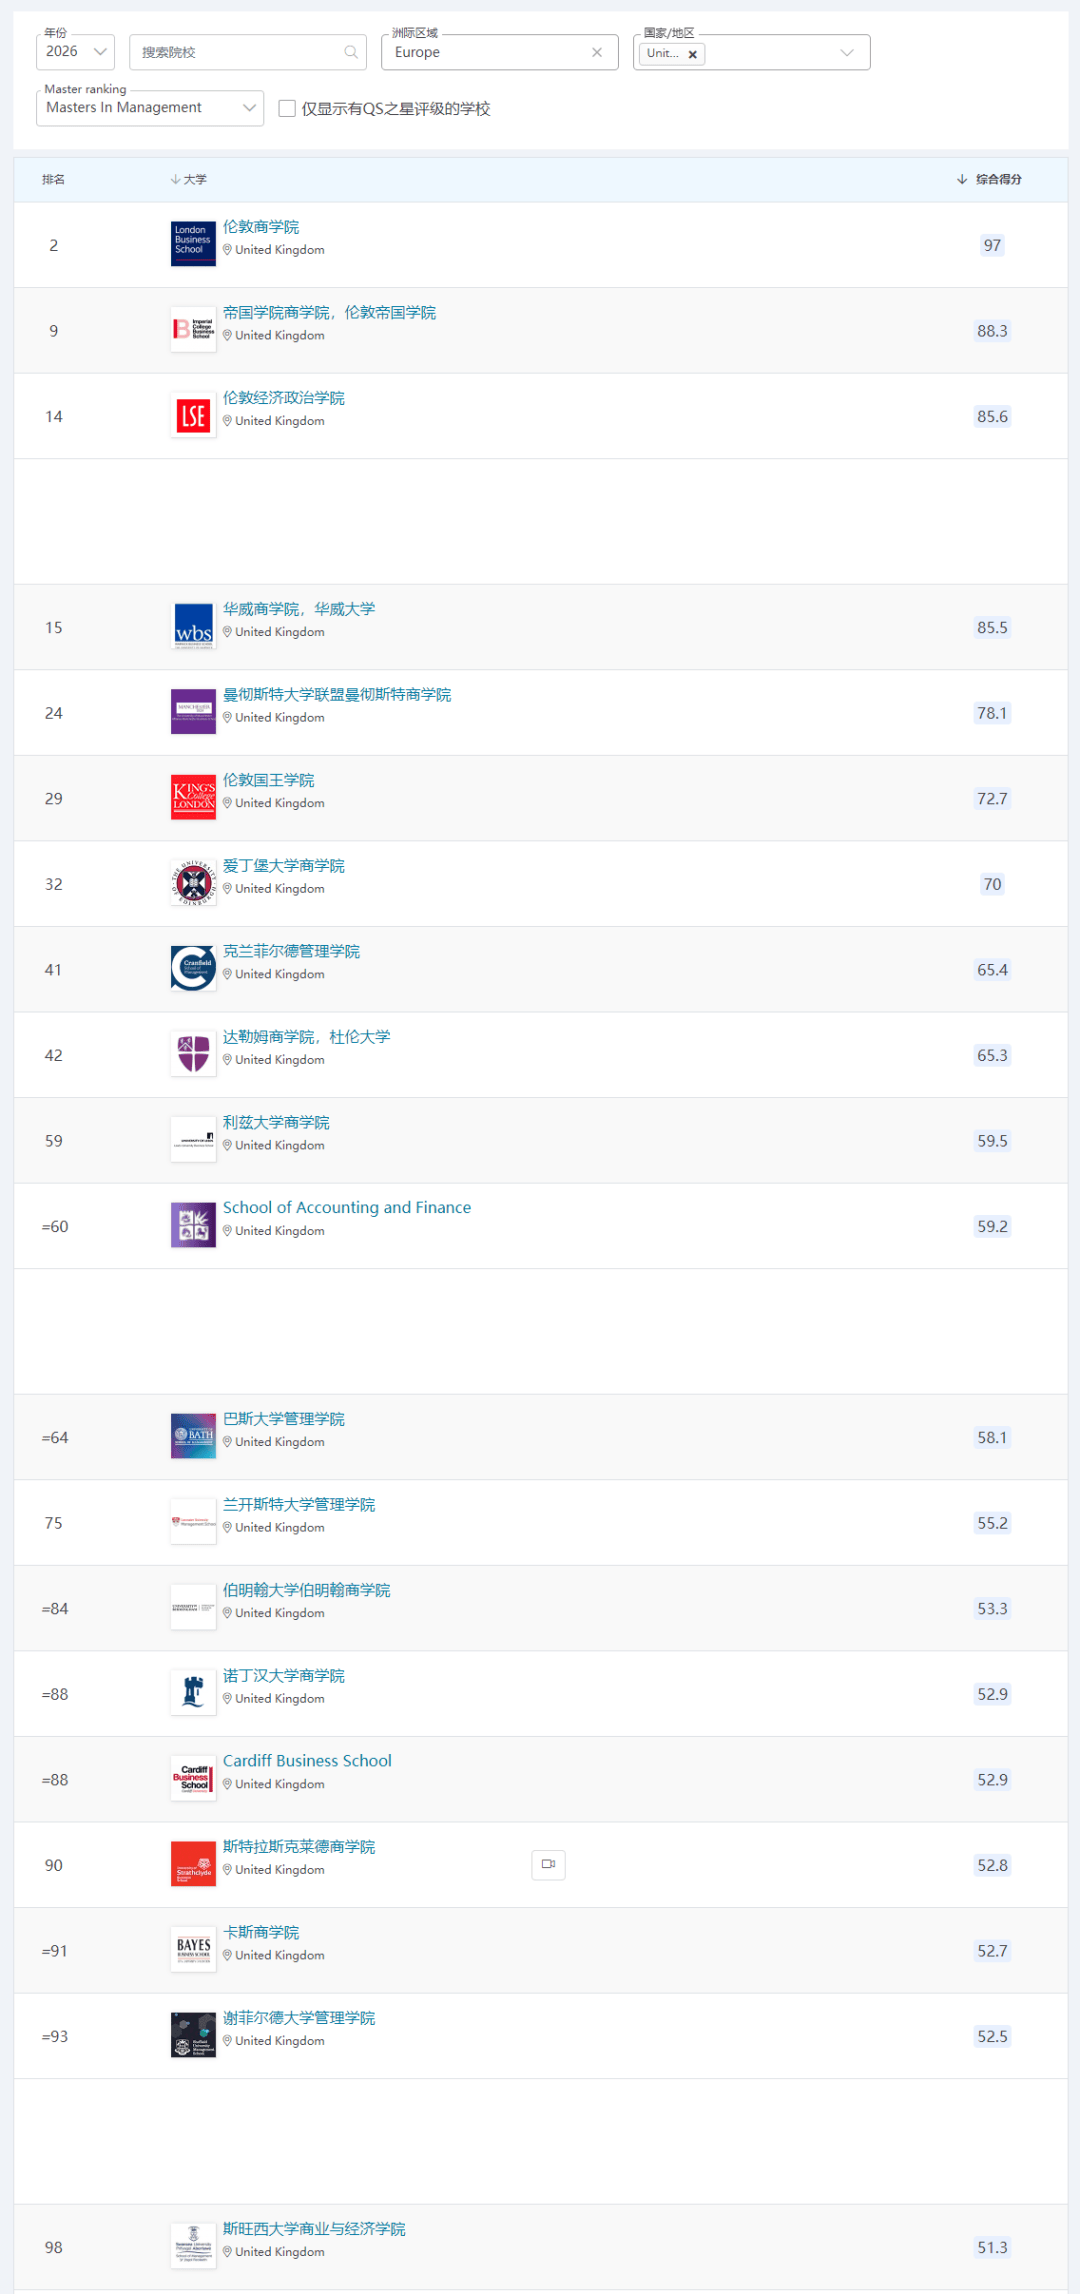The width and height of the screenshot is (1080, 2294).
Task: Open 诺丁汉大学商学院 link
Action: tap(284, 1675)
